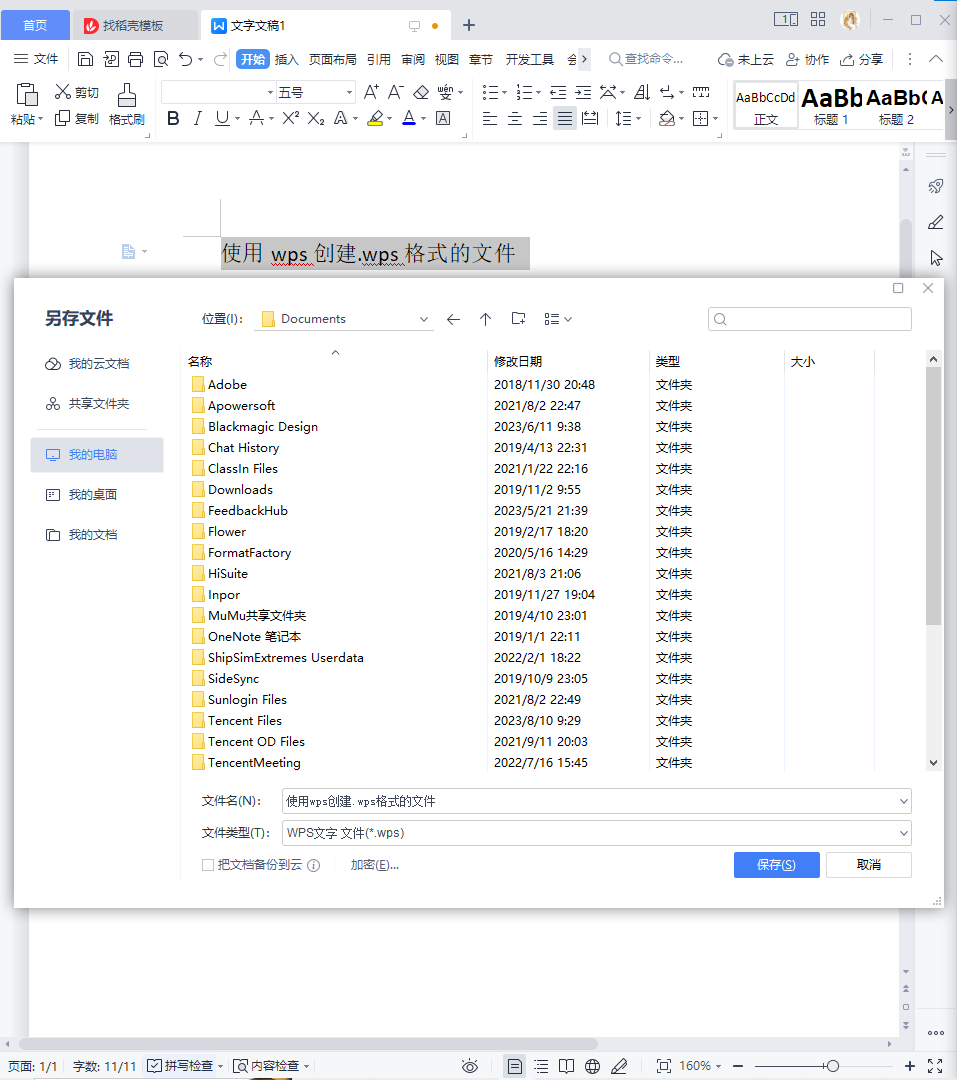Create a new folder in the save dialog

(x=518, y=318)
